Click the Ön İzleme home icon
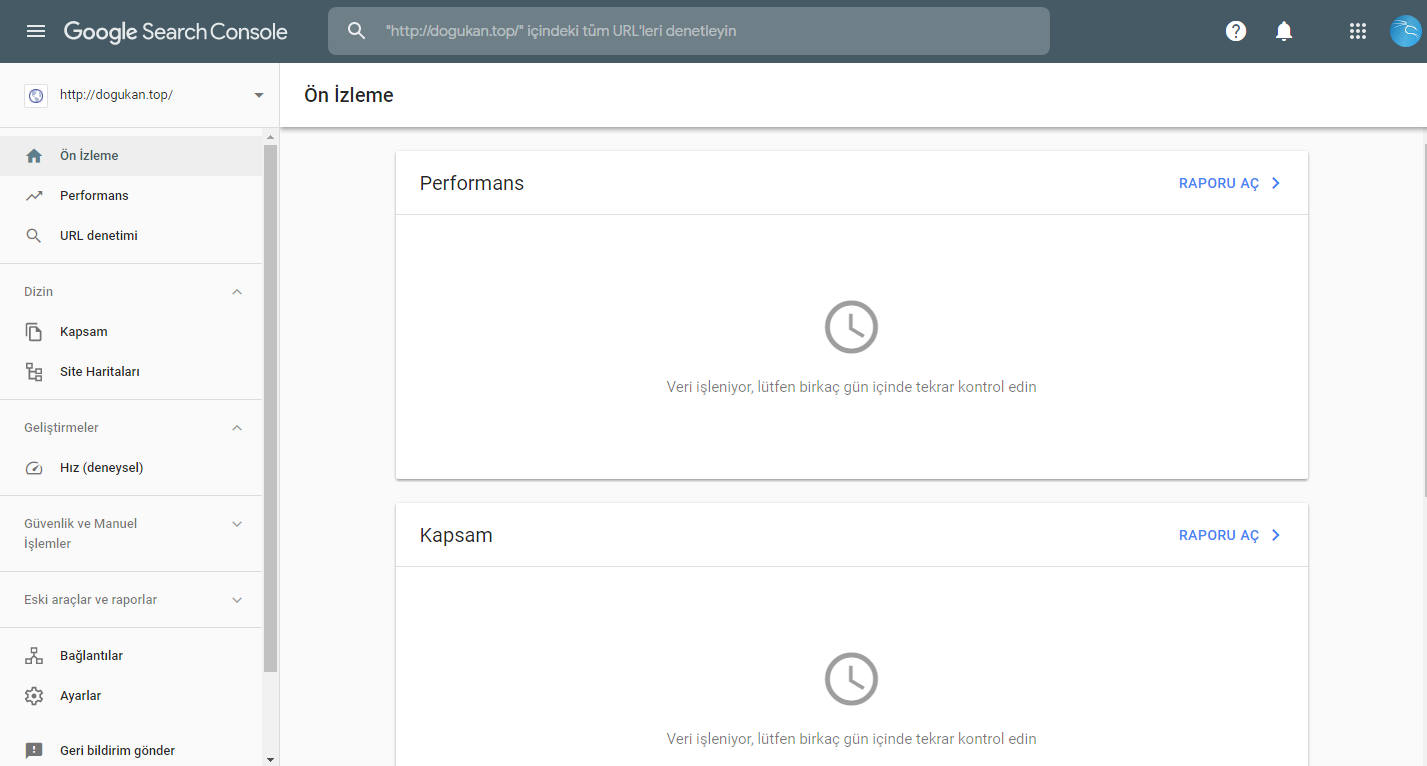Viewport: 1427px width, 766px height. point(34,156)
